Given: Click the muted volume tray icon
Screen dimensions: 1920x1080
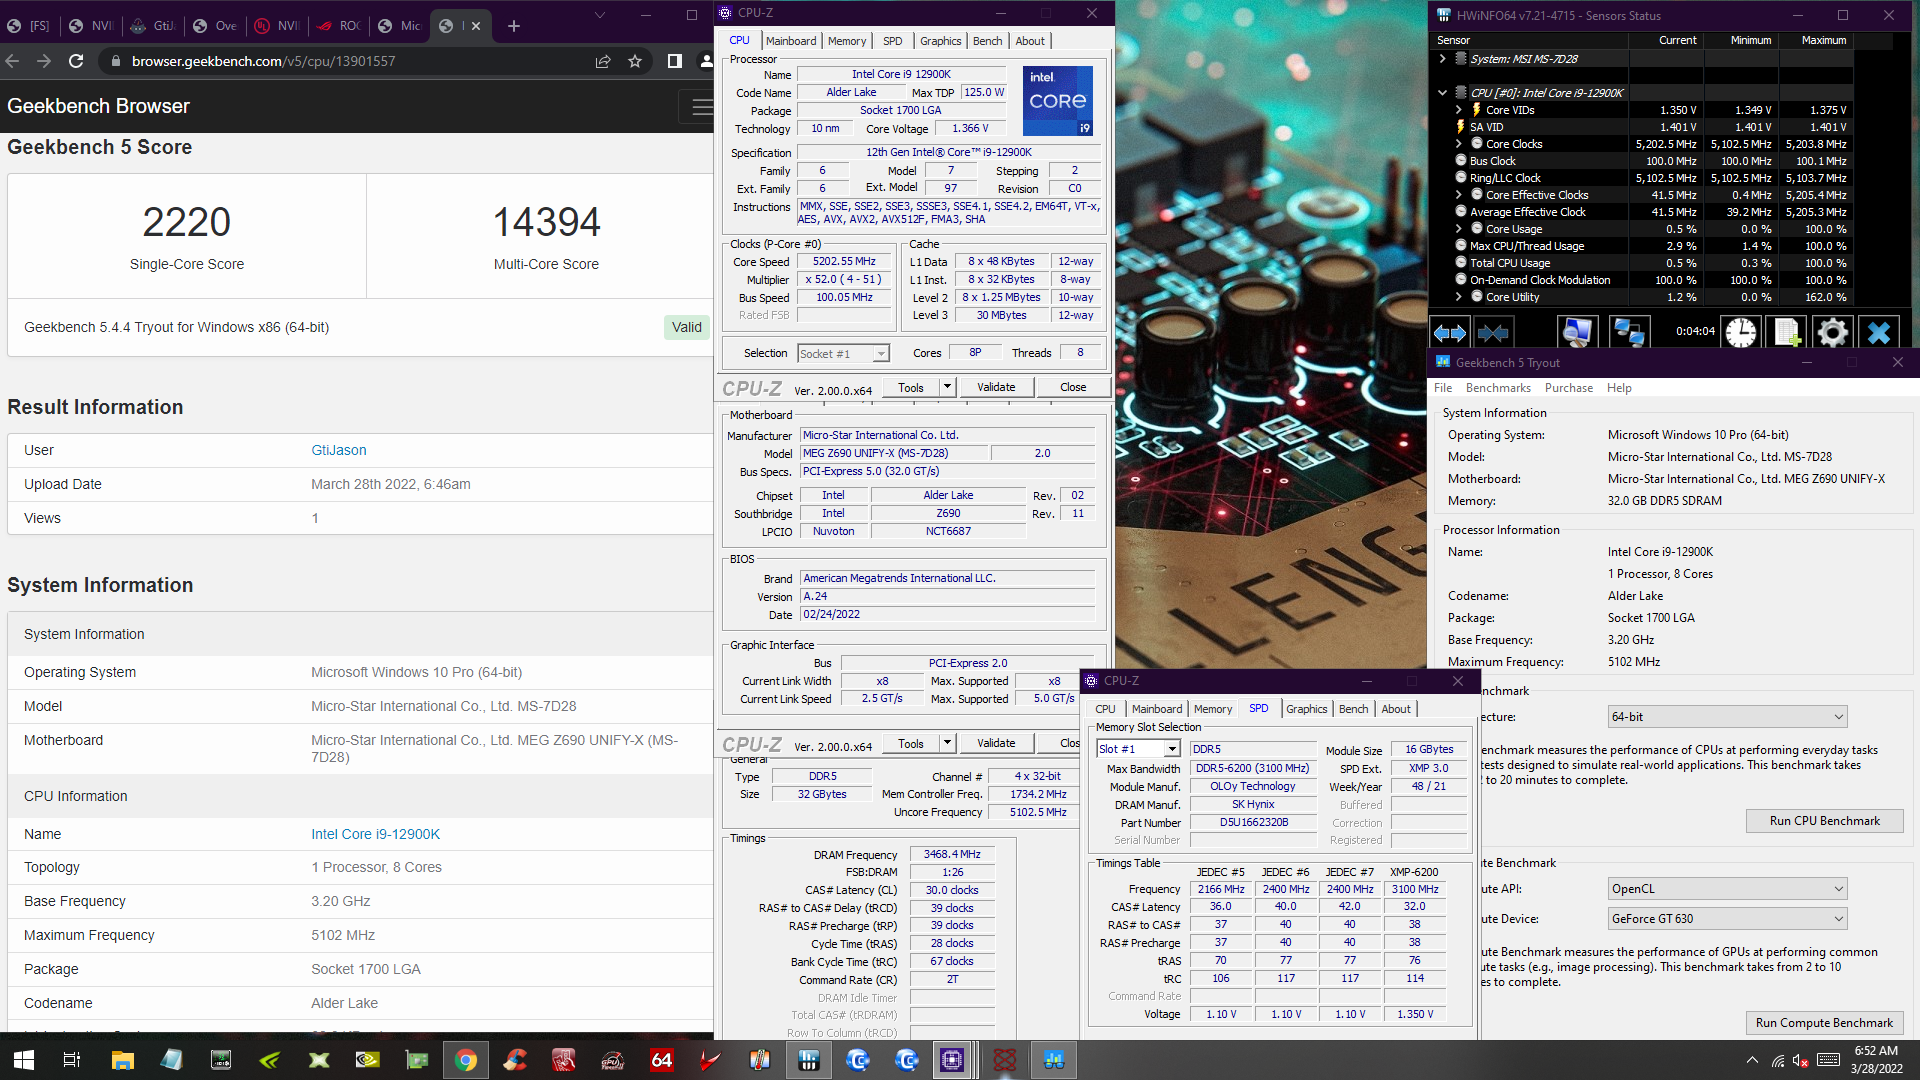Looking at the screenshot, I should (1801, 1060).
